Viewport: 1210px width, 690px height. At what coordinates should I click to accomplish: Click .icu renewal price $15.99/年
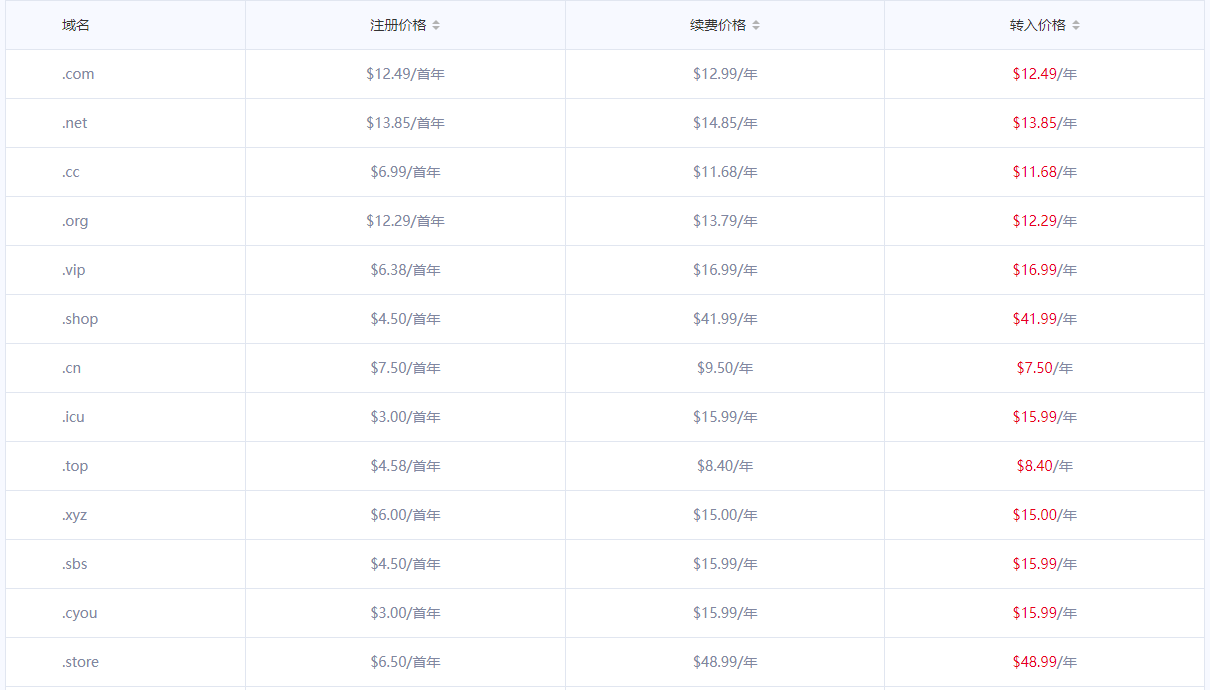pos(725,417)
